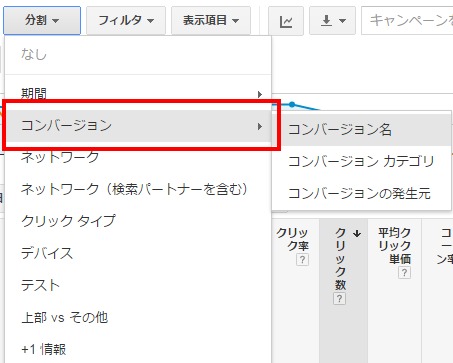The image size is (453, 363).
Task: Click help icon under 平均クリック単価 column
Action: click(x=404, y=273)
